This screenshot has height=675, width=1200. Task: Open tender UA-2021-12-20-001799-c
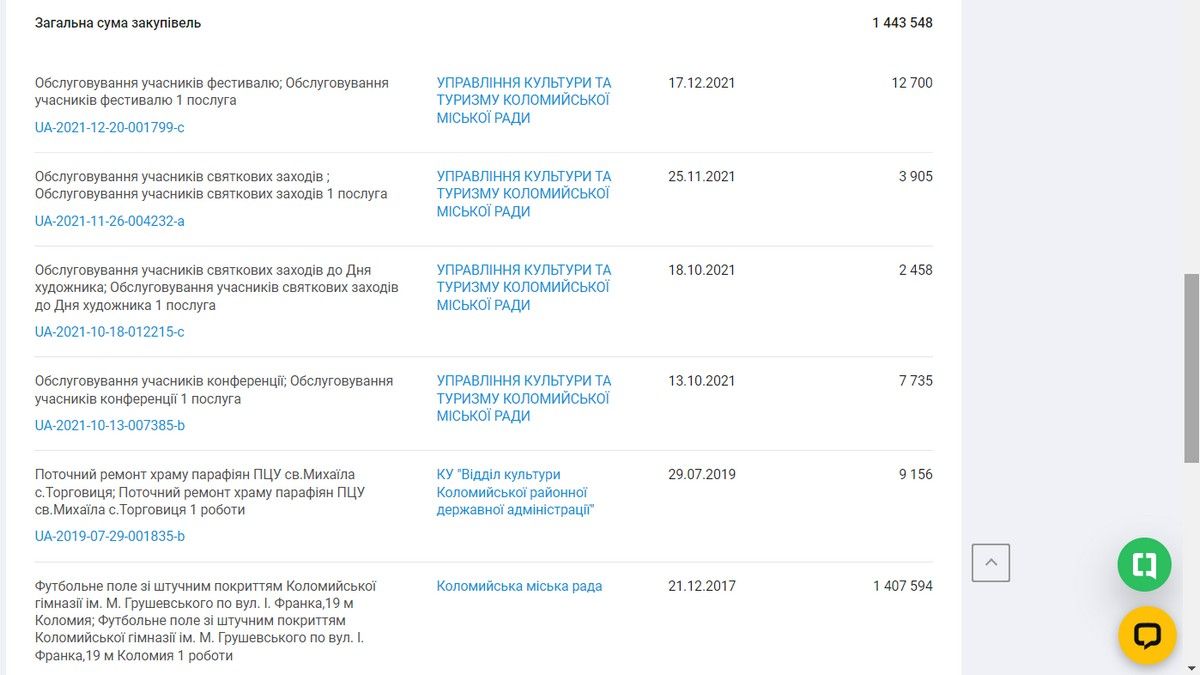tap(110, 127)
